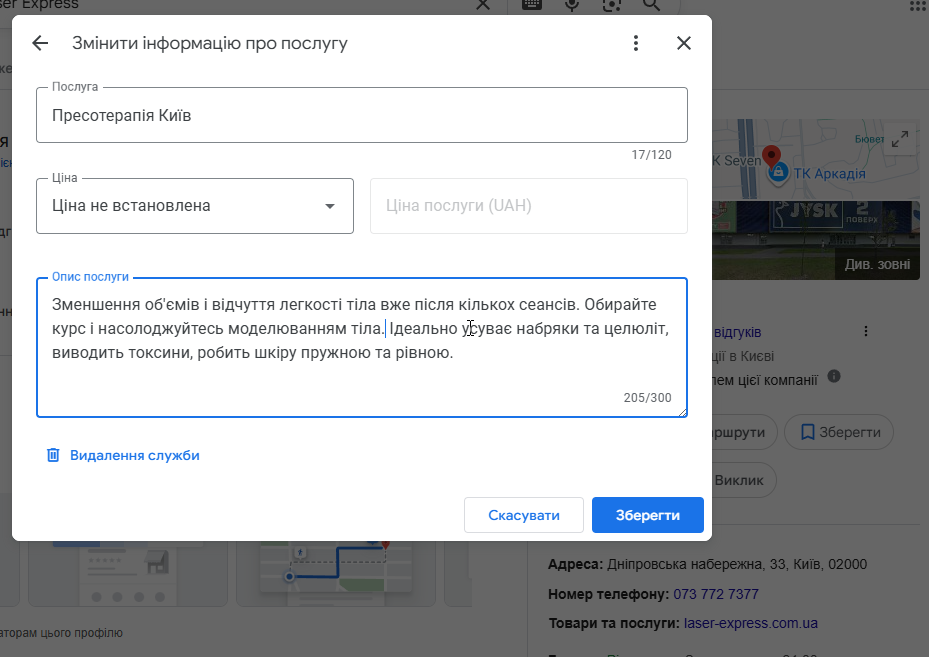Open the Ціна dropdown
Viewport: 929px width, 657px height.
[x=195, y=206]
